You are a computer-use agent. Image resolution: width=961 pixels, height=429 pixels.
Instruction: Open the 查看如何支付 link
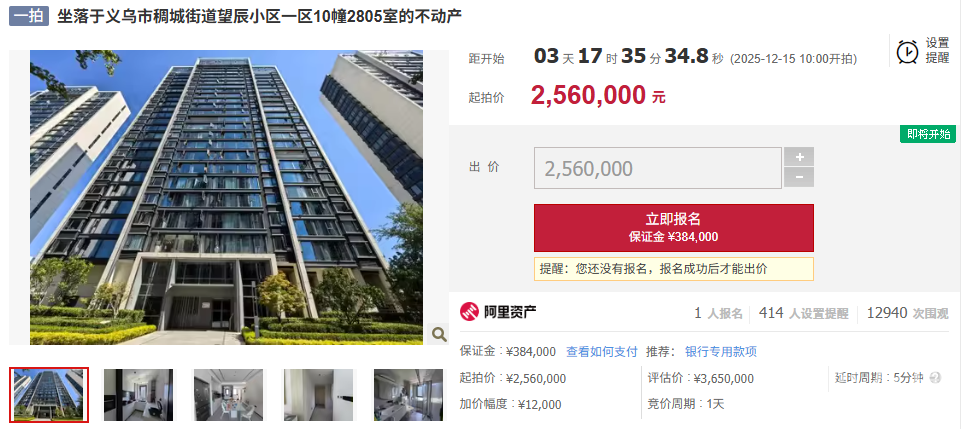(601, 352)
